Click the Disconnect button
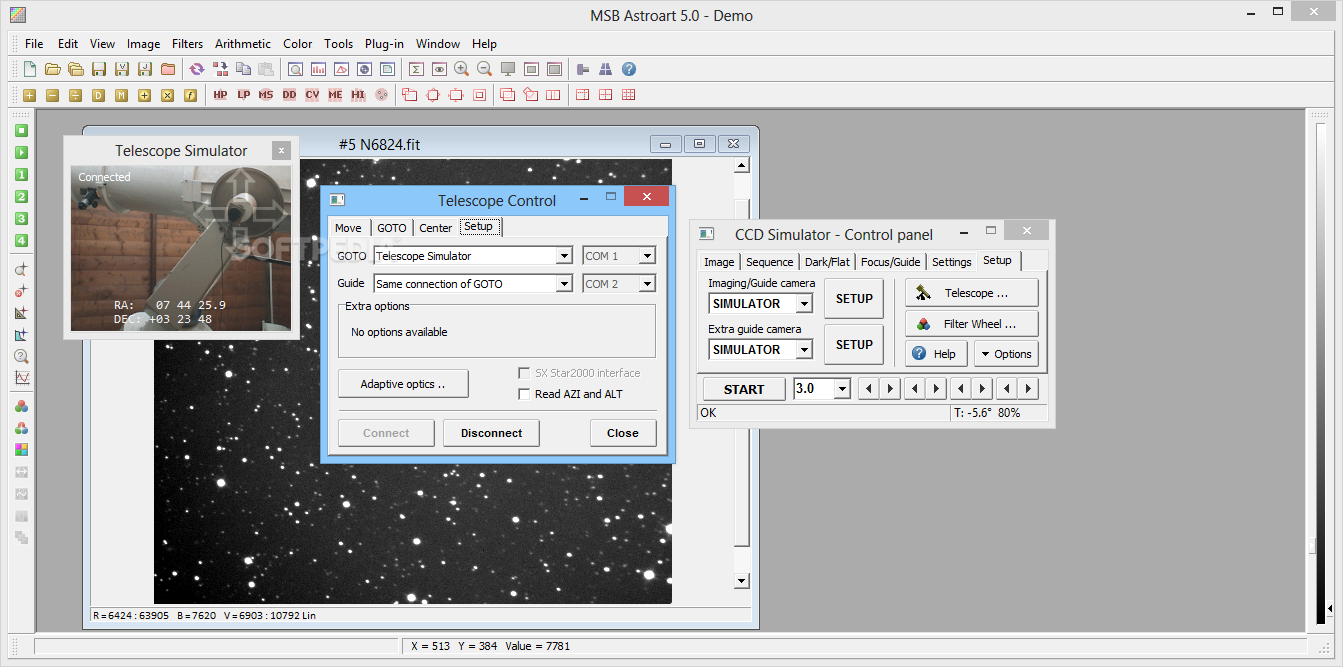 [491, 433]
